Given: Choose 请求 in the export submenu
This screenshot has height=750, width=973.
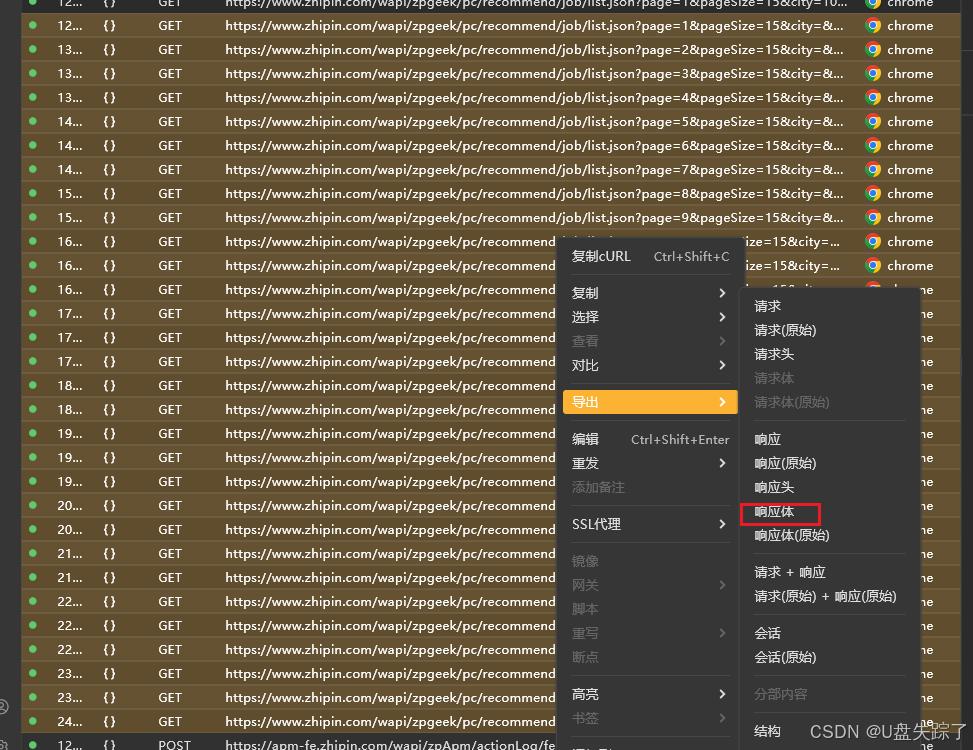Looking at the screenshot, I should (x=768, y=306).
